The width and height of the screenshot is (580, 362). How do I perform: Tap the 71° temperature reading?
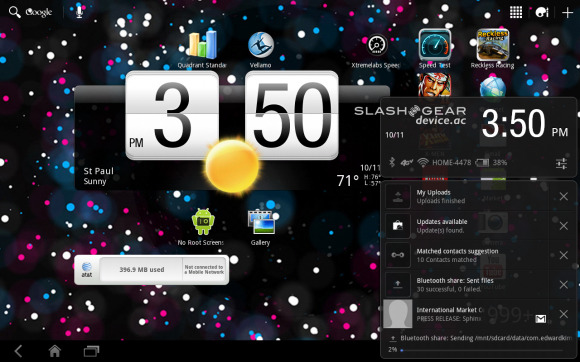pos(348,180)
